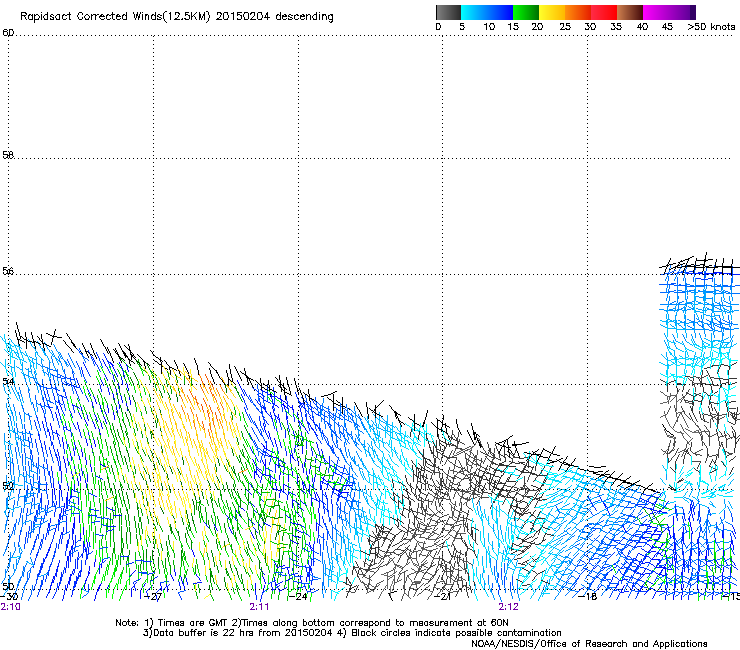Click the 'NOAA/NESDIS/Office of Research and Applications' credit
The height and width of the screenshot is (650, 740).
[x=589, y=644]
